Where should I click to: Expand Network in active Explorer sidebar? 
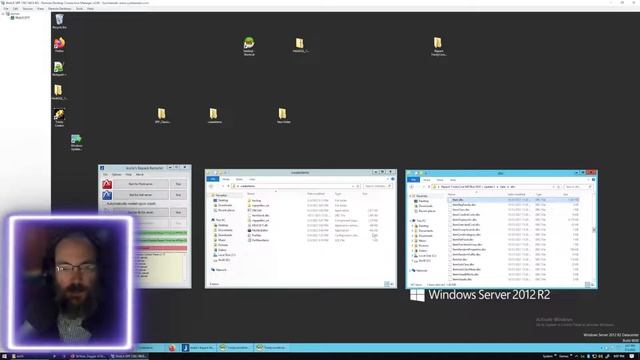[411, 270]
